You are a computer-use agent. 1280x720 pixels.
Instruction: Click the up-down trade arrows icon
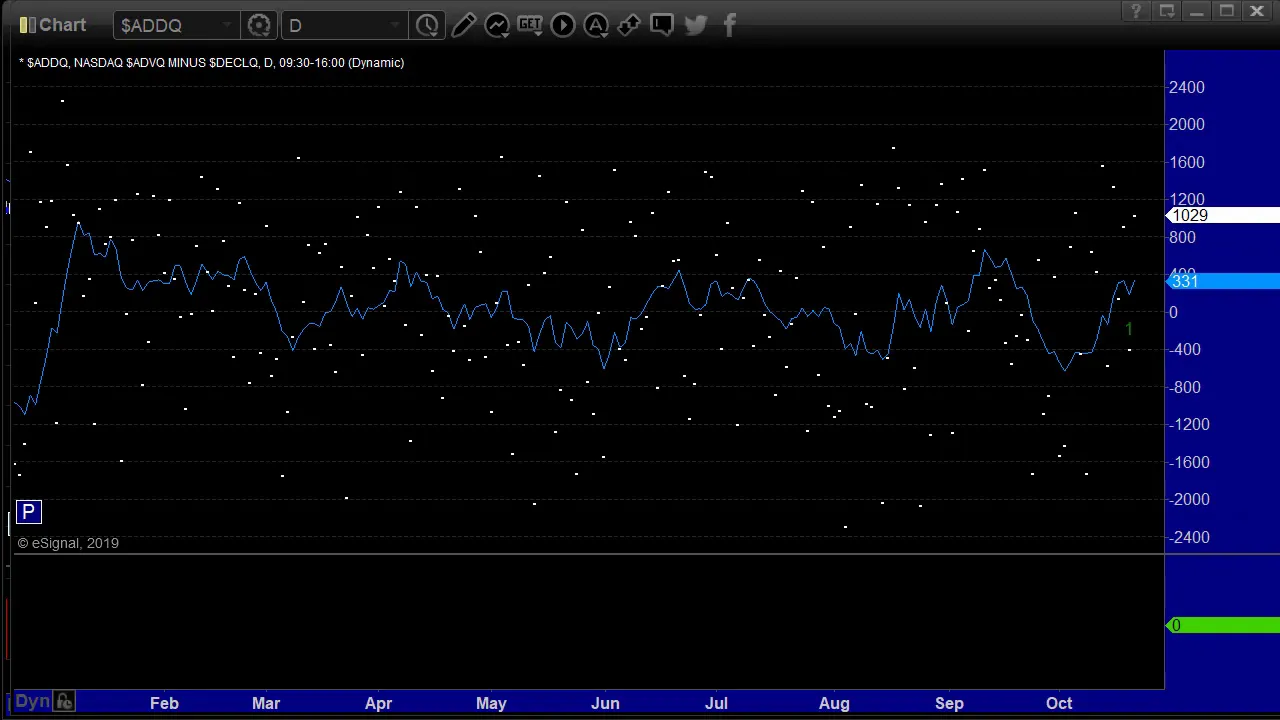(x=629, y=25)
